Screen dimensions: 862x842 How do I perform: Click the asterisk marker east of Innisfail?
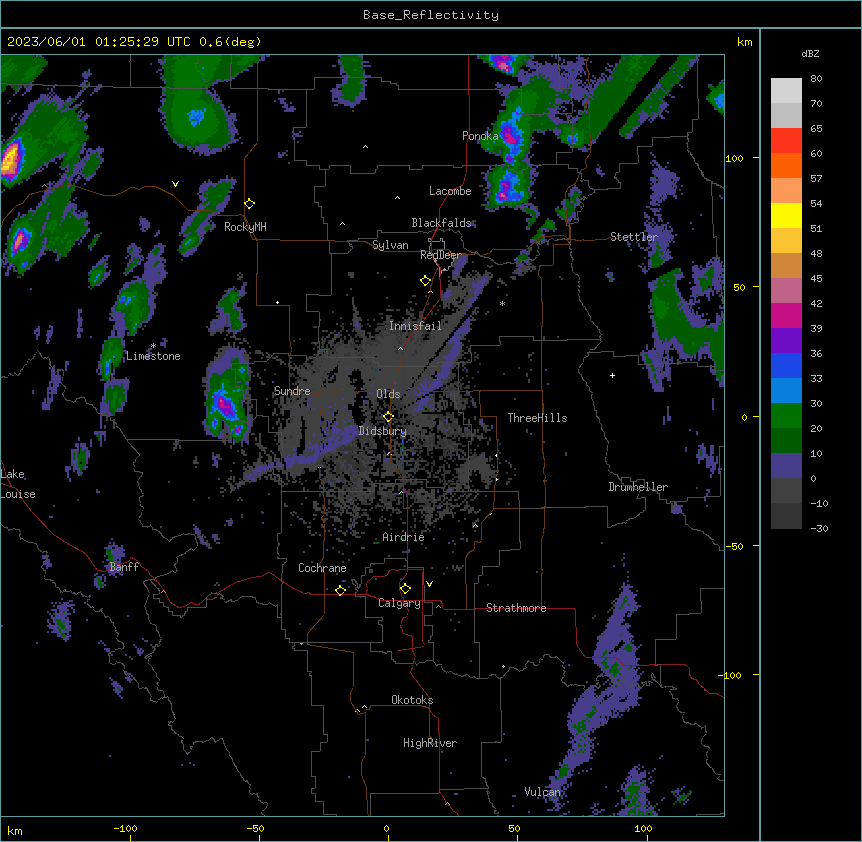coord(502,304)
